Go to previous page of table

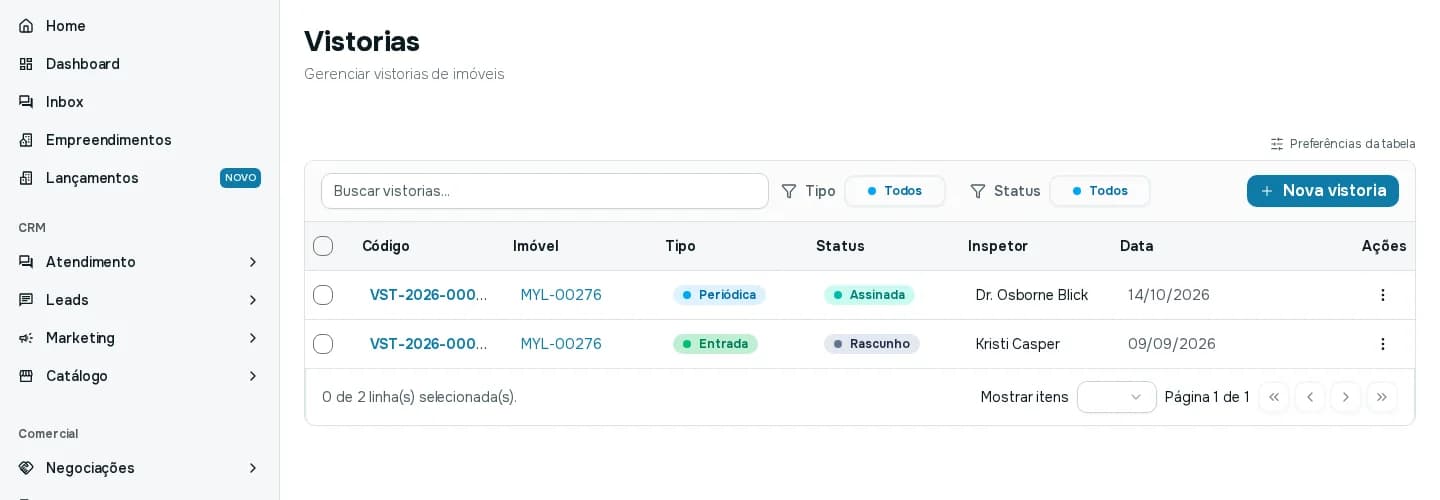point(1310,397)
